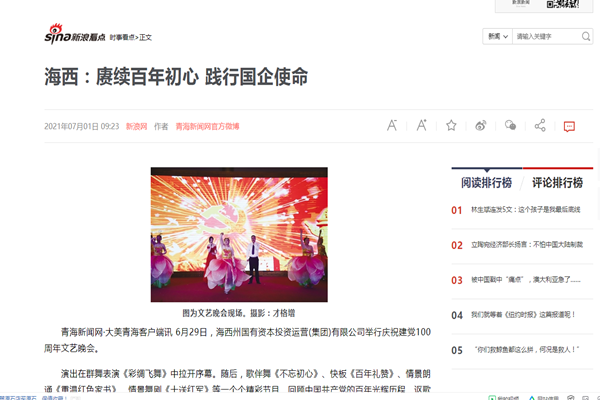The height and width of the screenshot is (400, 600).
Task: Open the 新浪网 source link
Action: [136, 127]
